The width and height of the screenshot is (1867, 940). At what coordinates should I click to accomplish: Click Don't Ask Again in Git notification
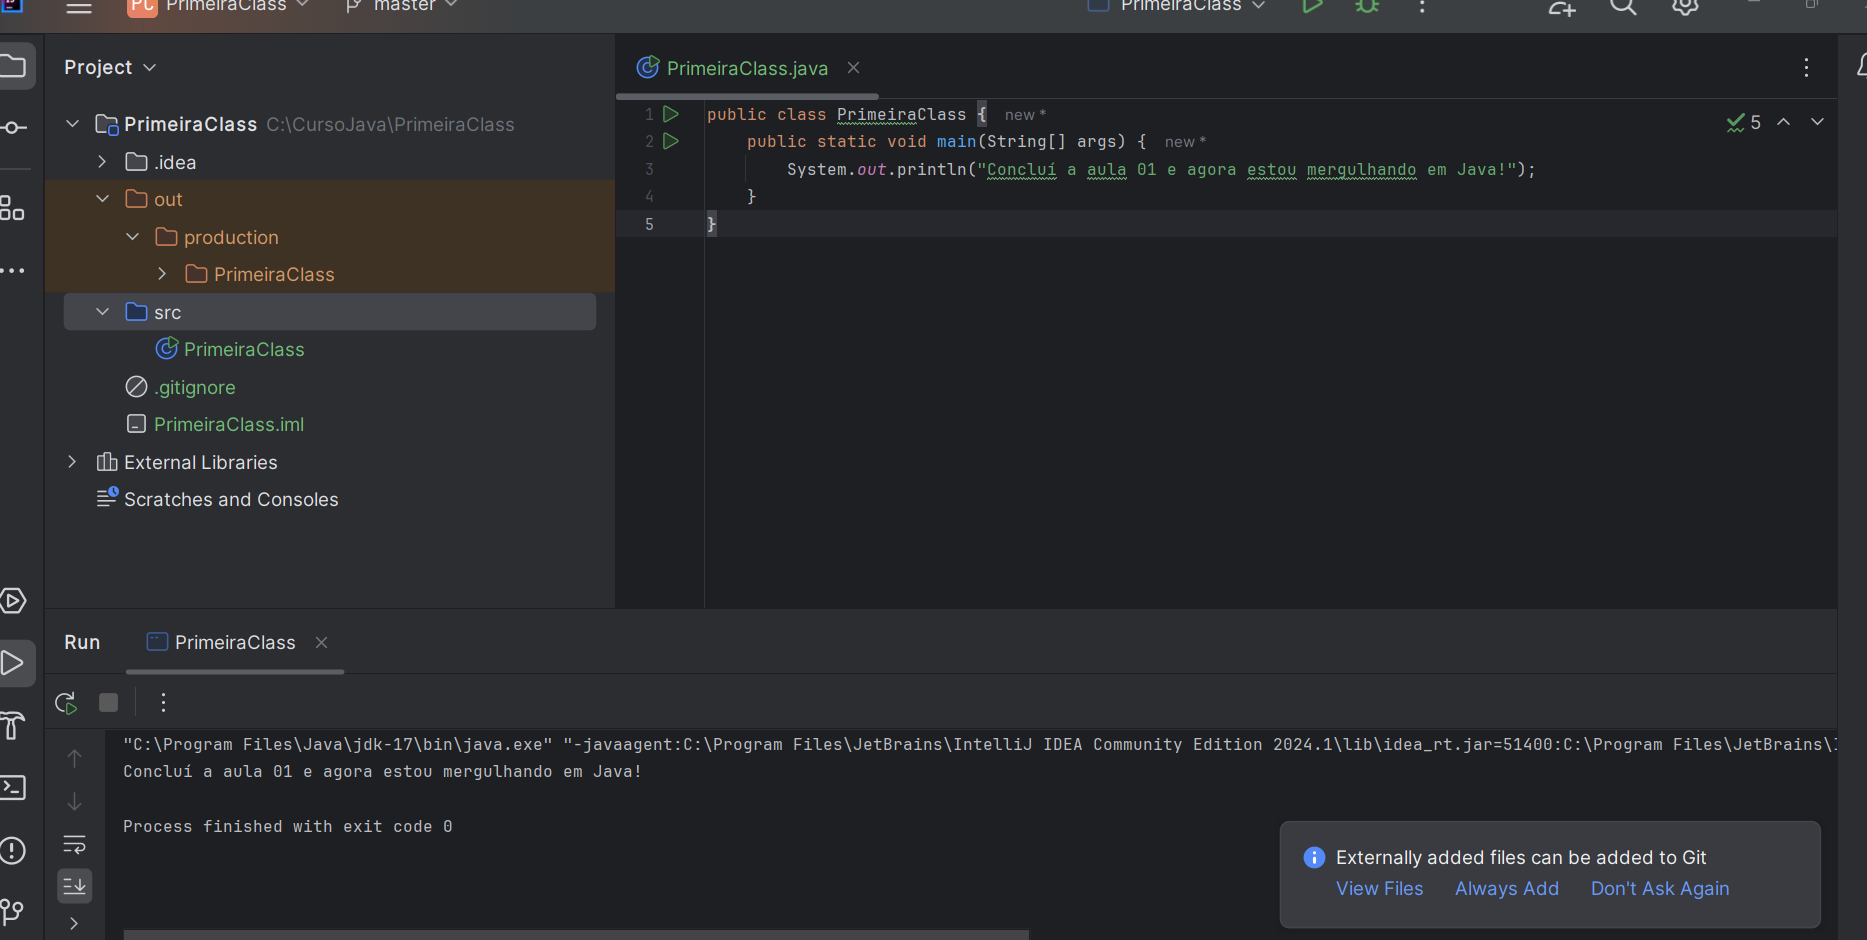point(1659,888)
